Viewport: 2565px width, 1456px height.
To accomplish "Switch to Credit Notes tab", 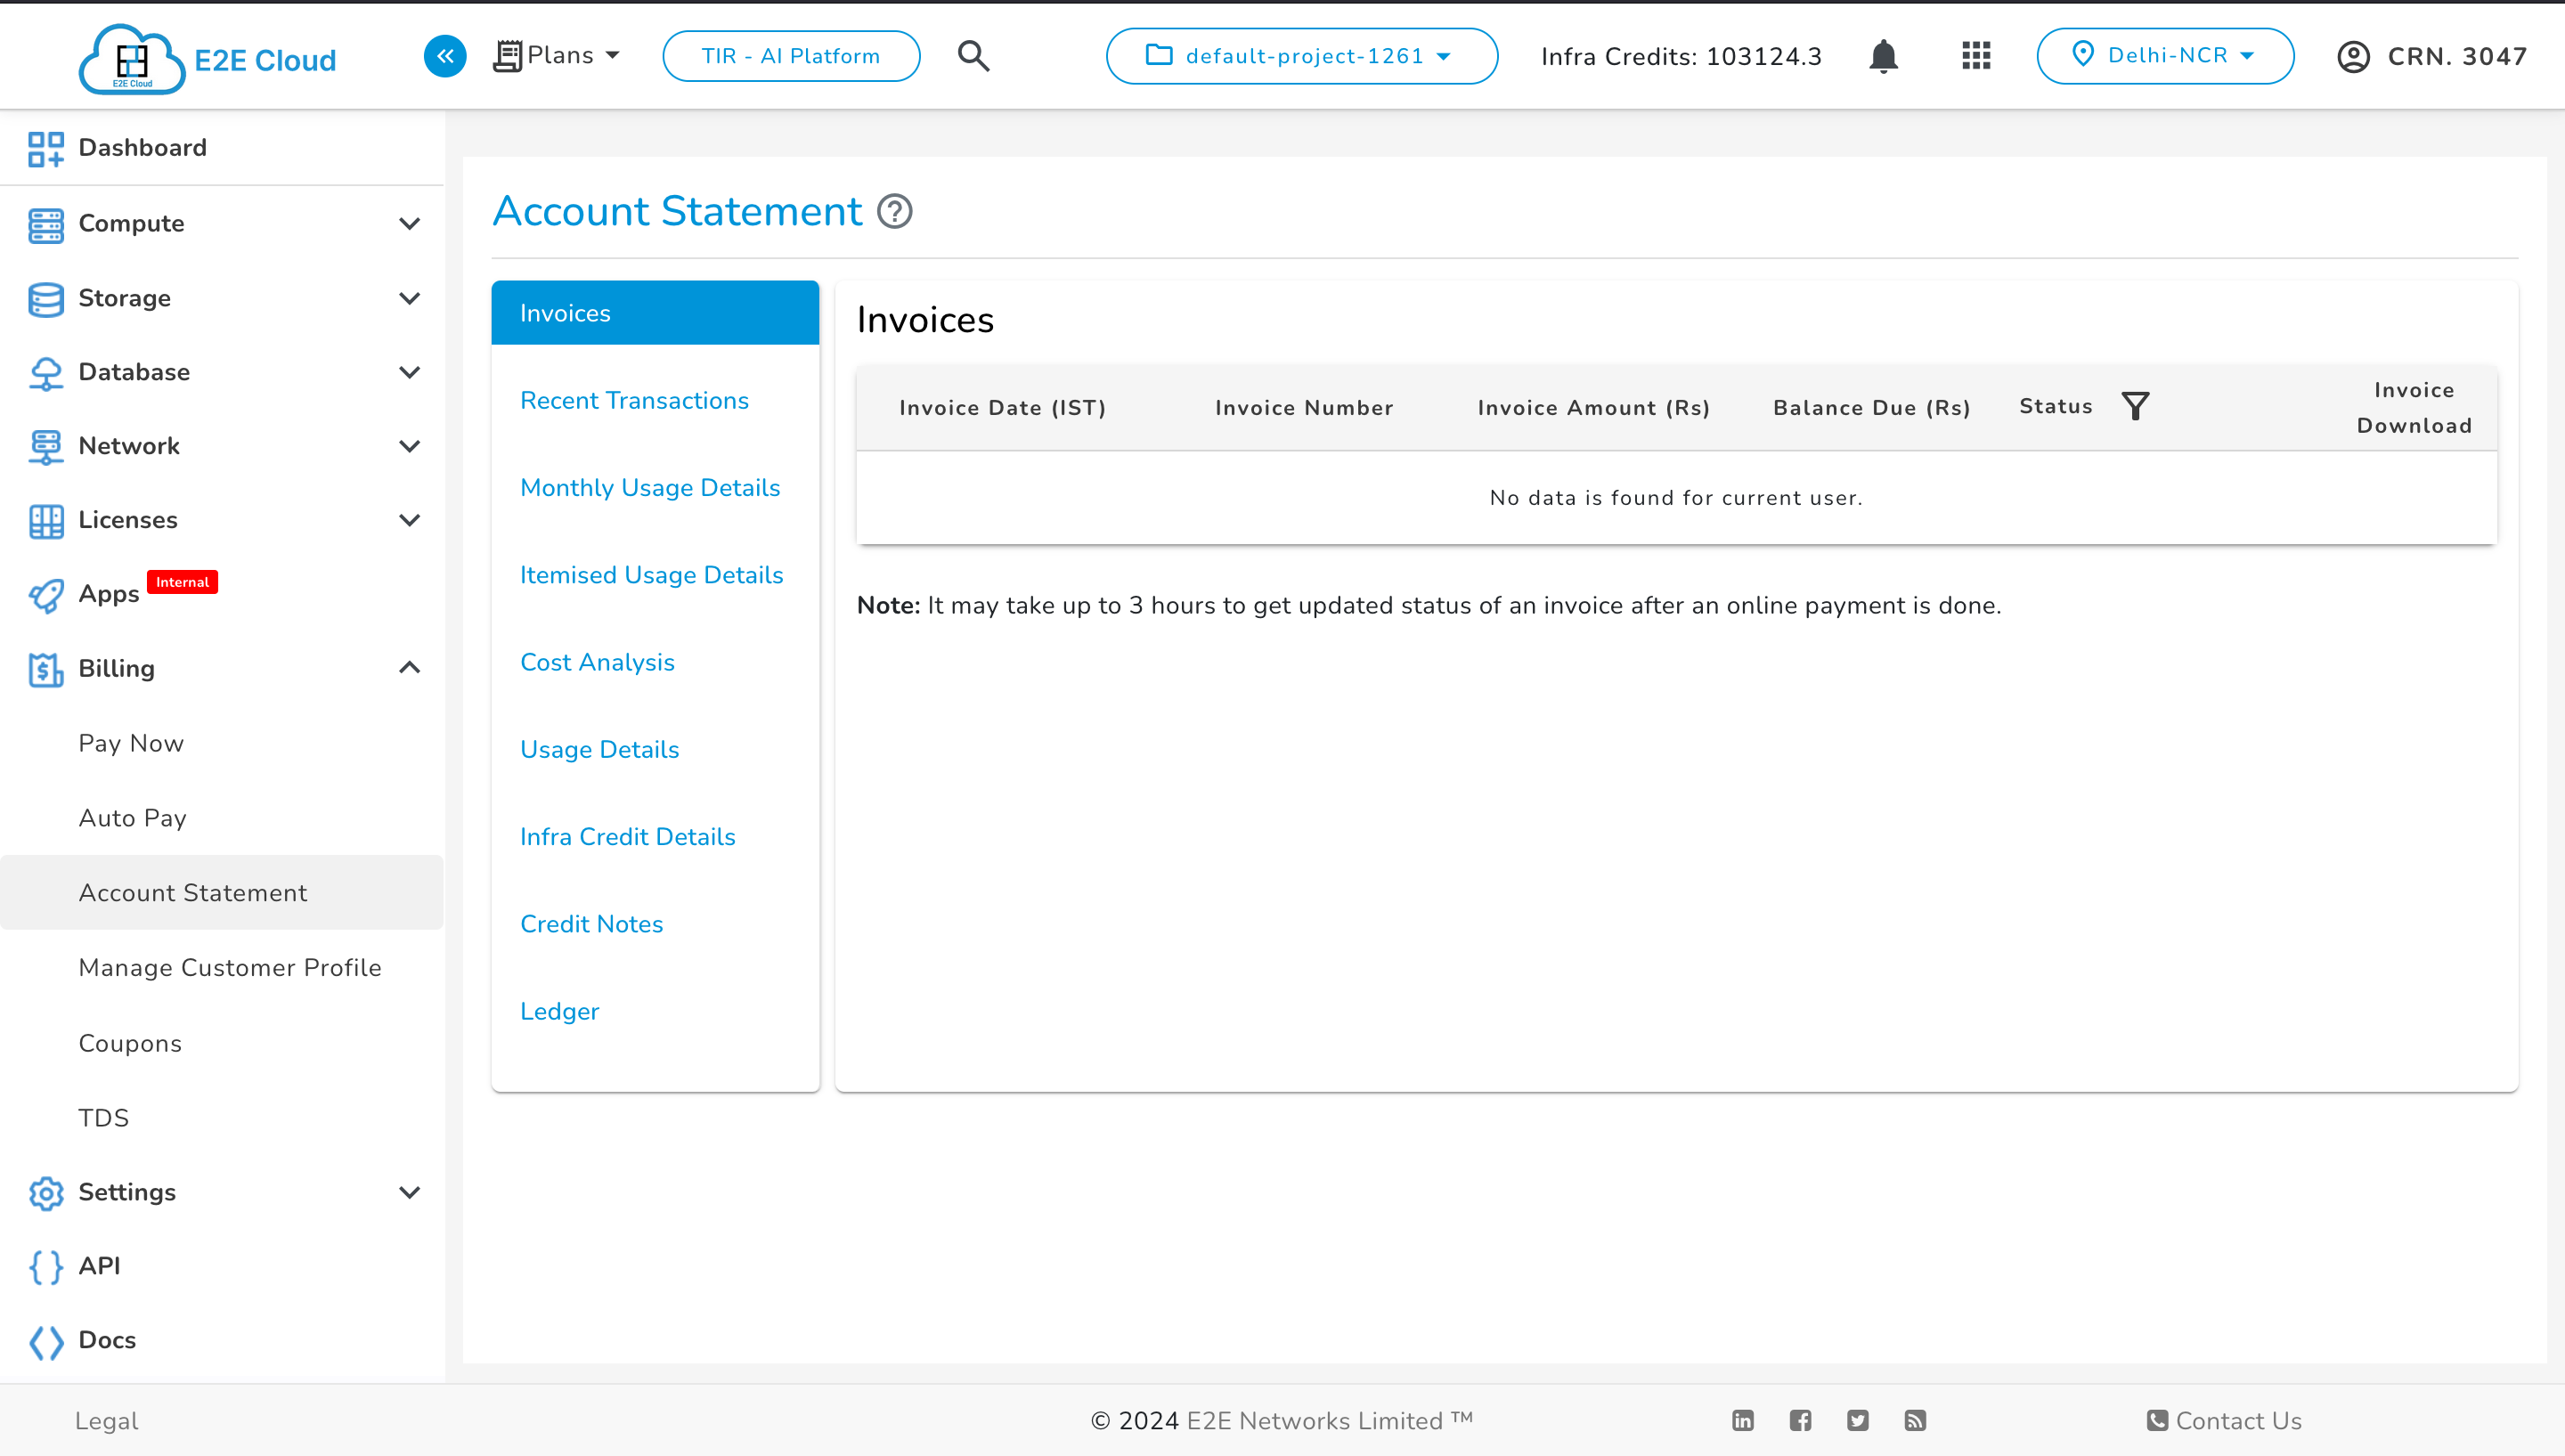I will pyautogui.click(x=591, y=924).
